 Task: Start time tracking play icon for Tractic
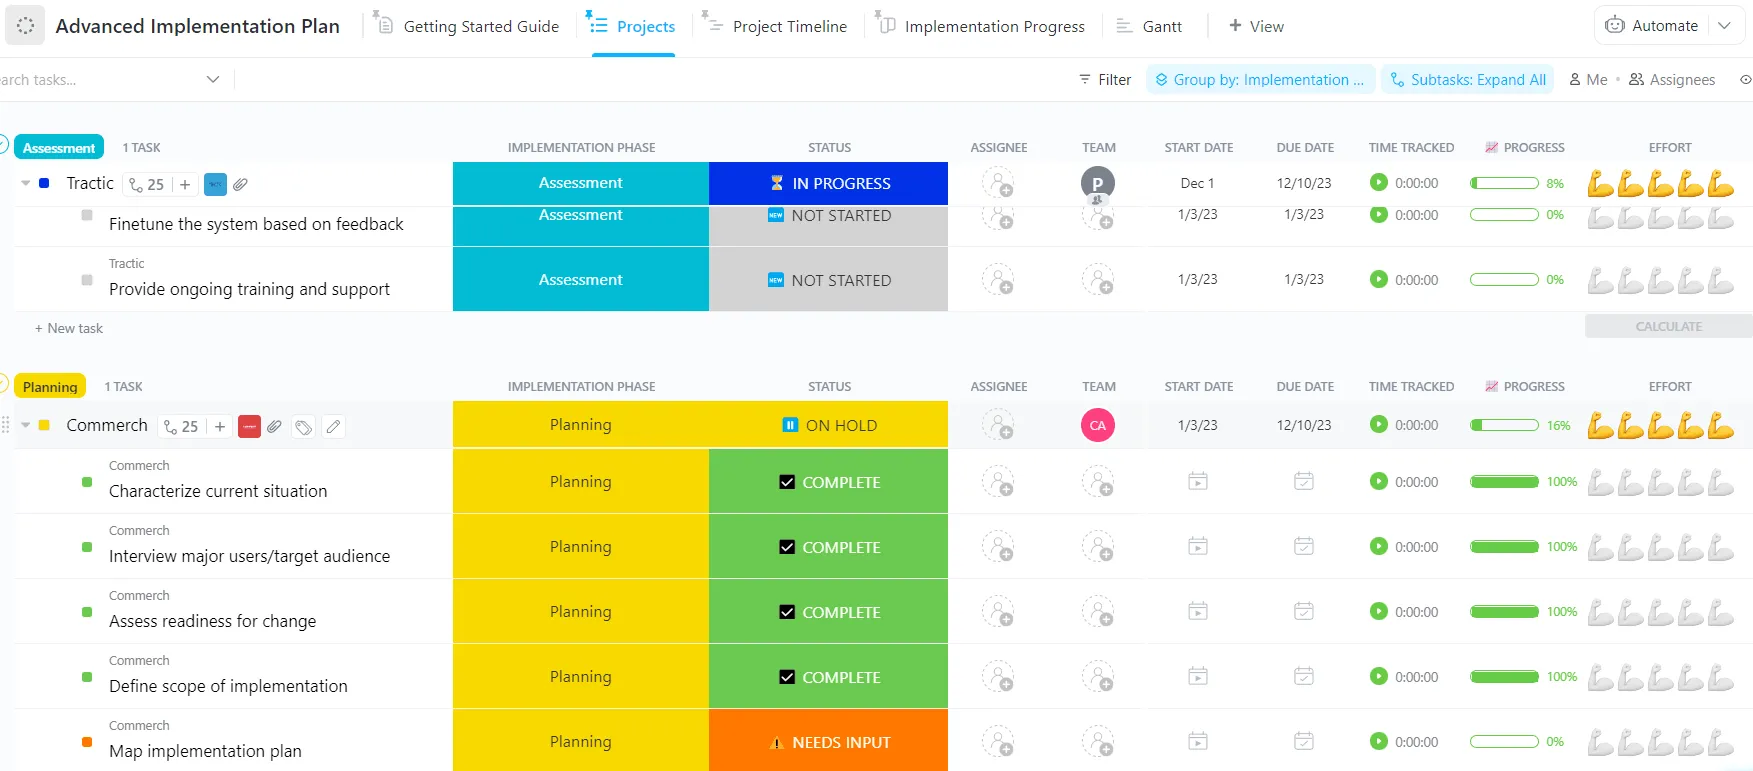coord(1379,183)
